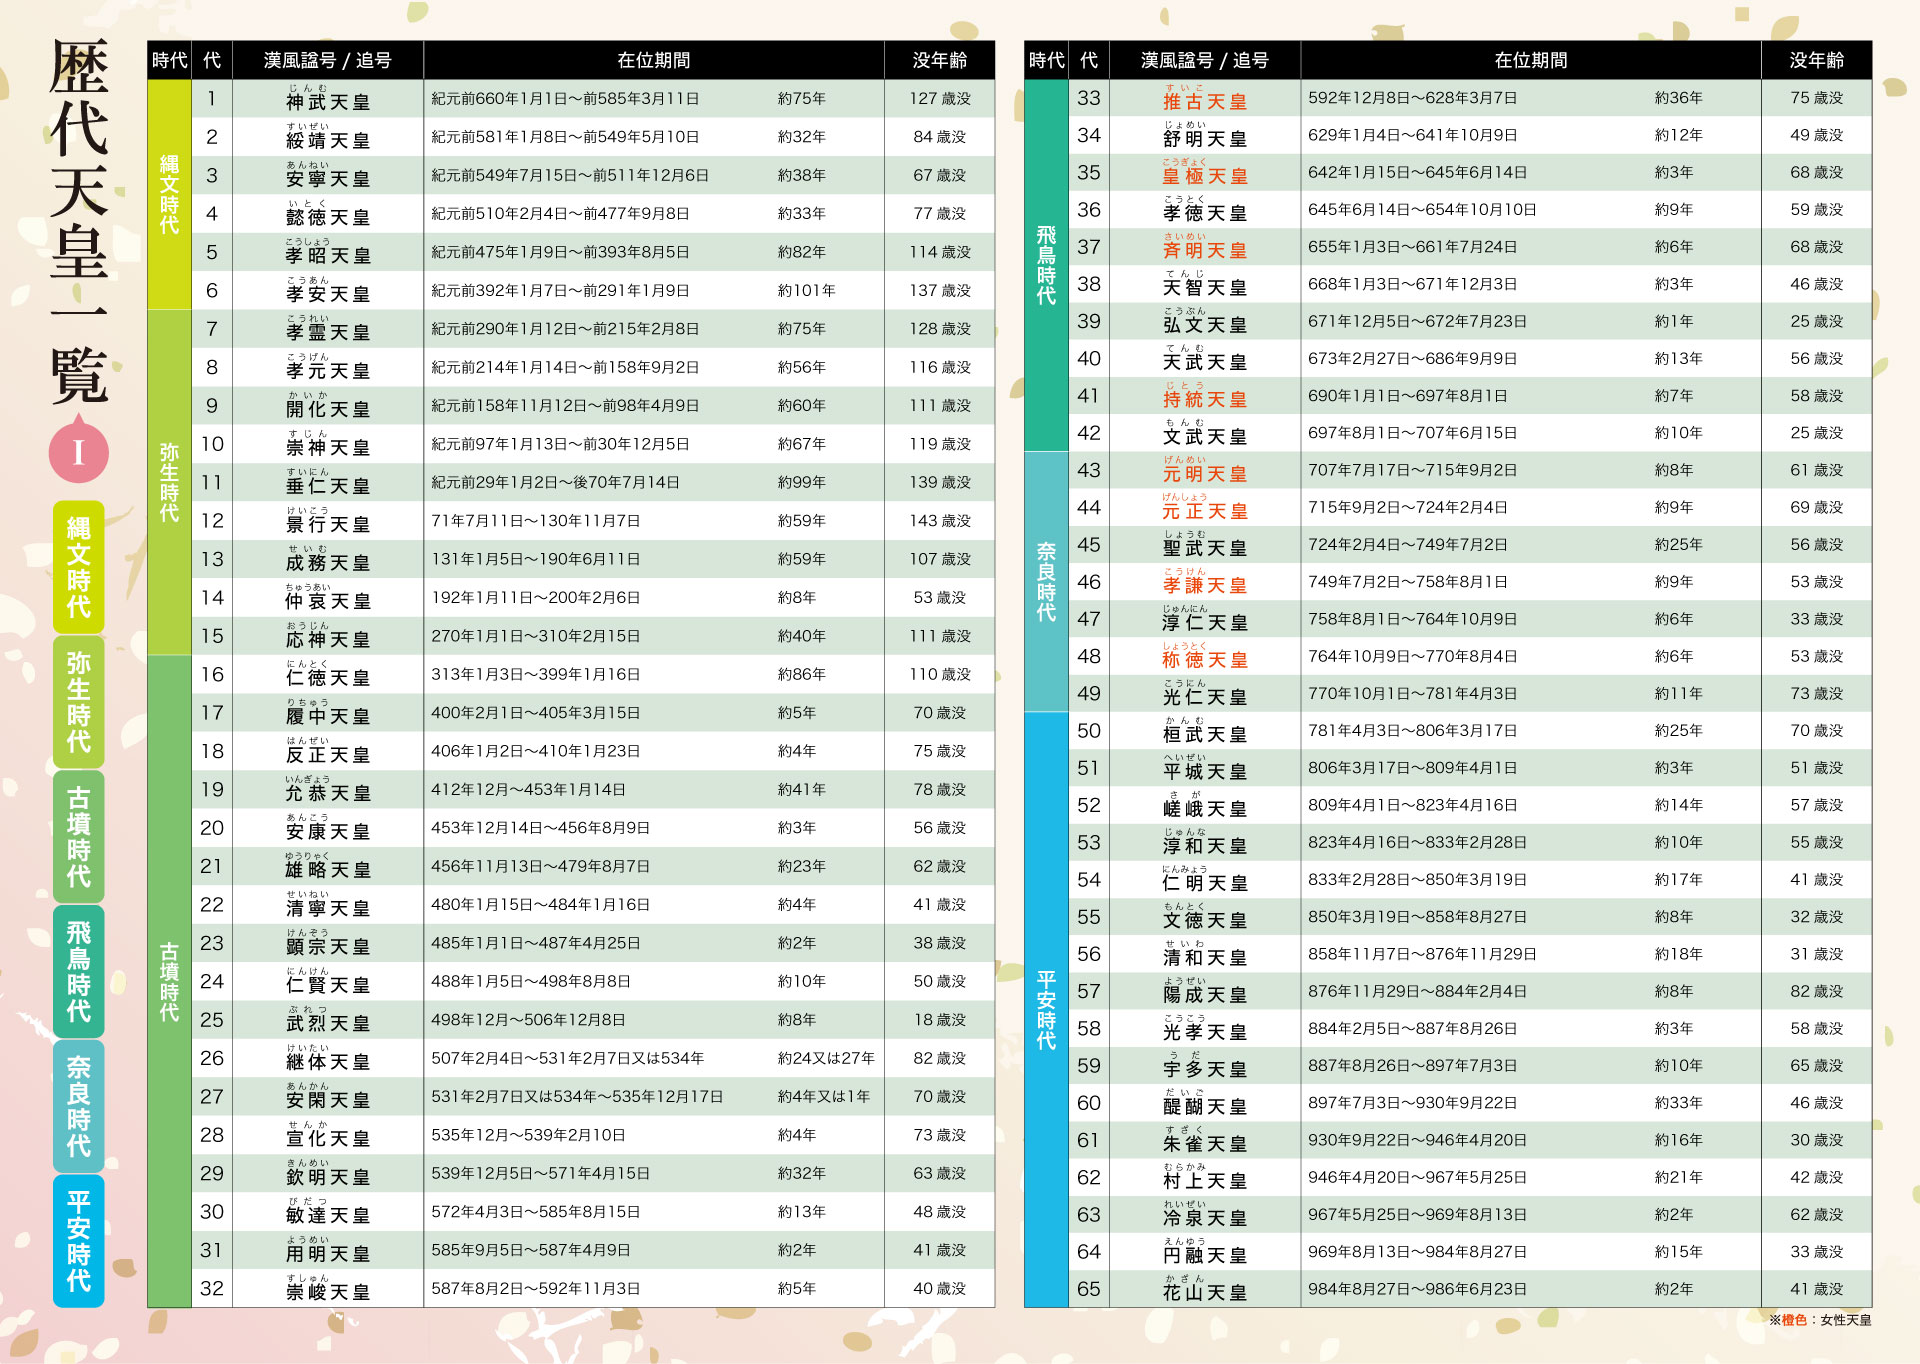Click 弘文天皇 in row 39
1920x1364 pixels.
click(x=1205, y=325)
